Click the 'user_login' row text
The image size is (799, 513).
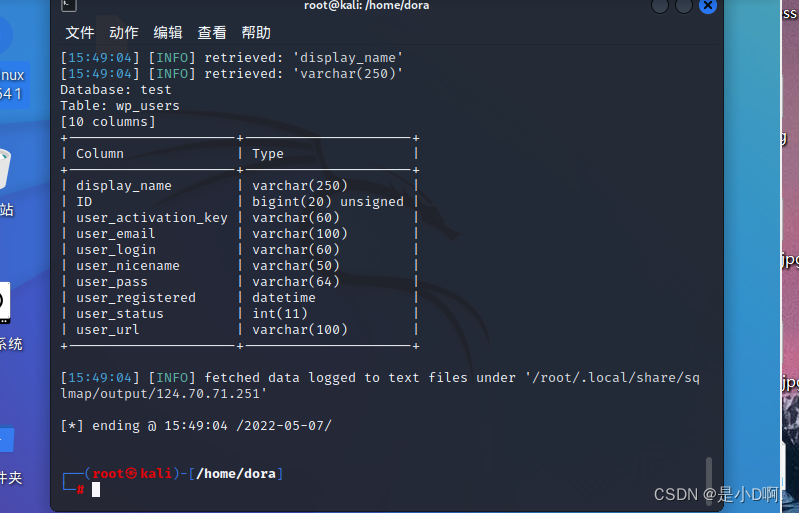[116, 250]
